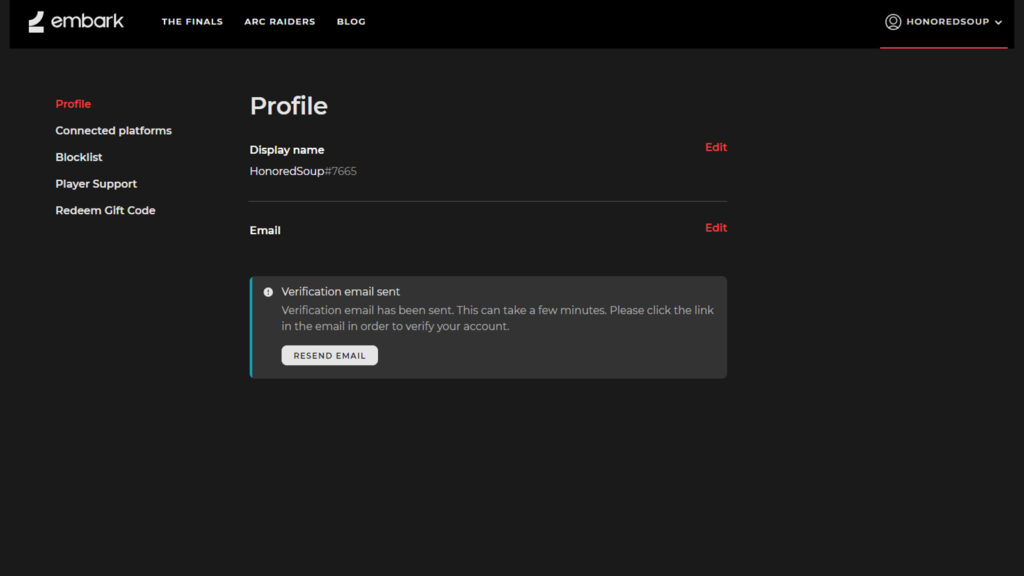Click the info icon in verification notice

pos(268,292)
